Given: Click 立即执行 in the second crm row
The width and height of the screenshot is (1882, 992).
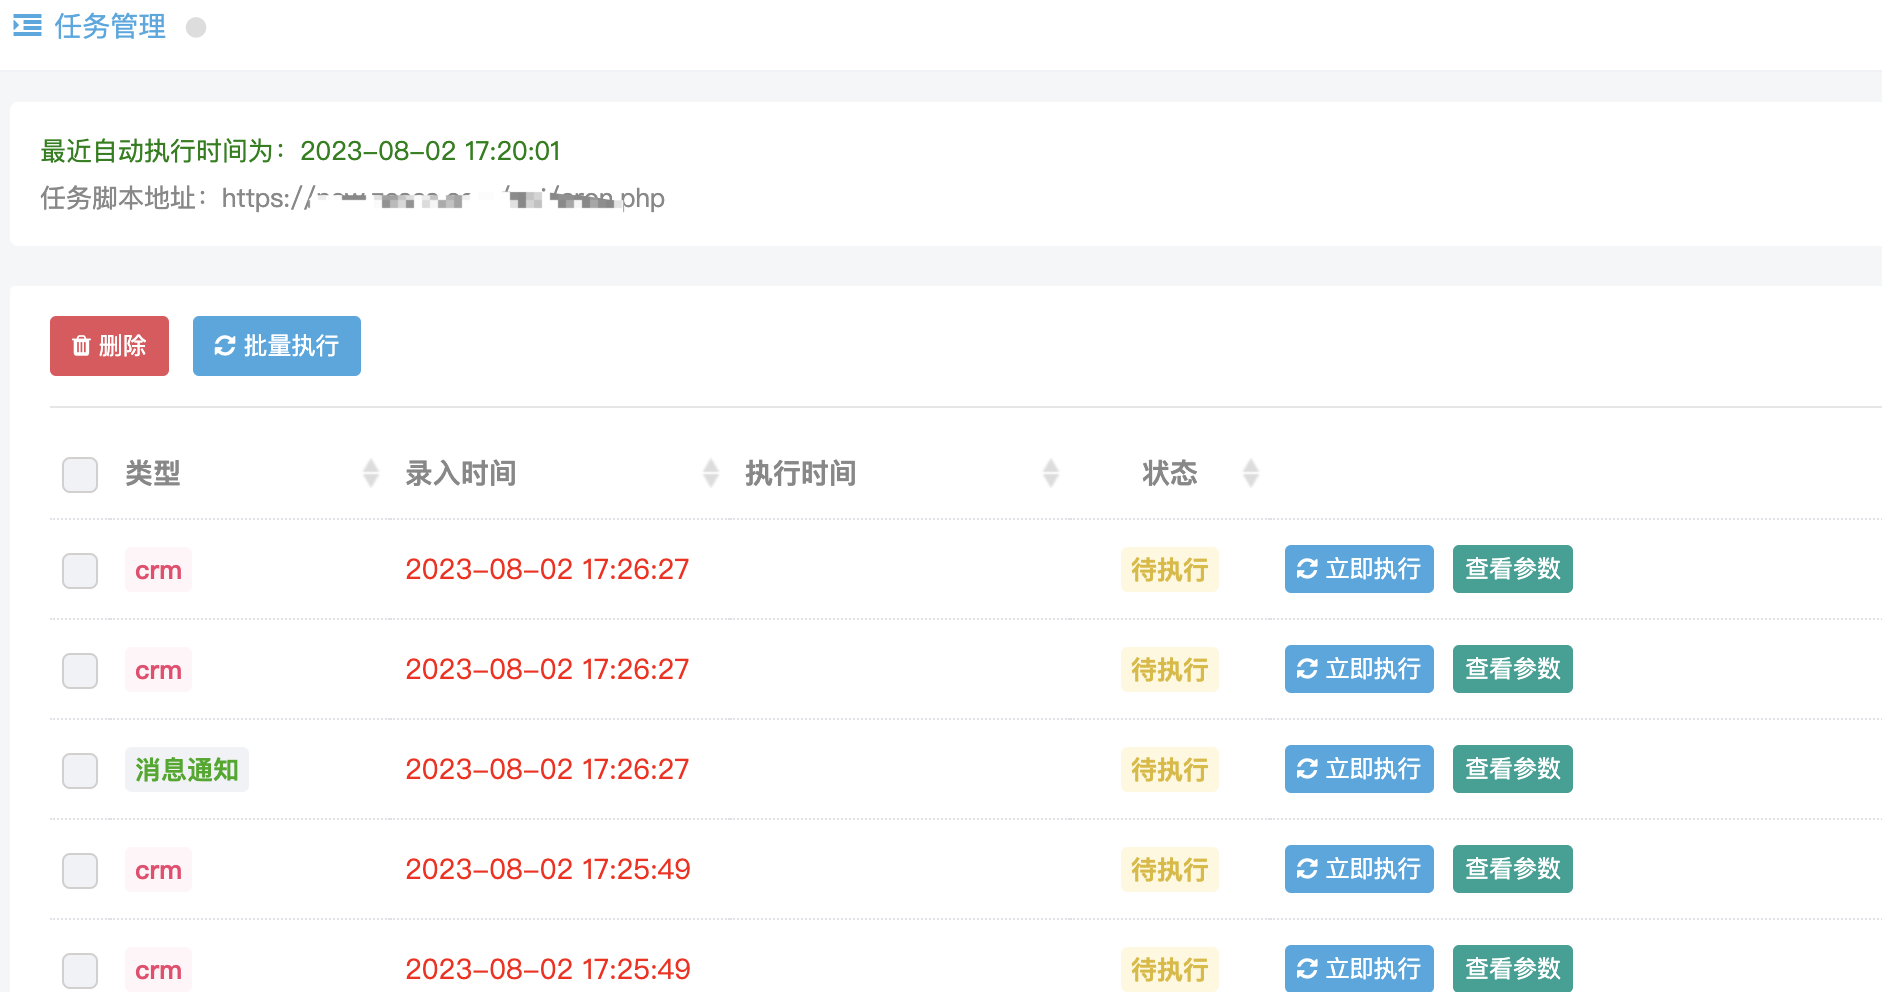Looking at the screenshot, I should click(x=1359, y=669).
